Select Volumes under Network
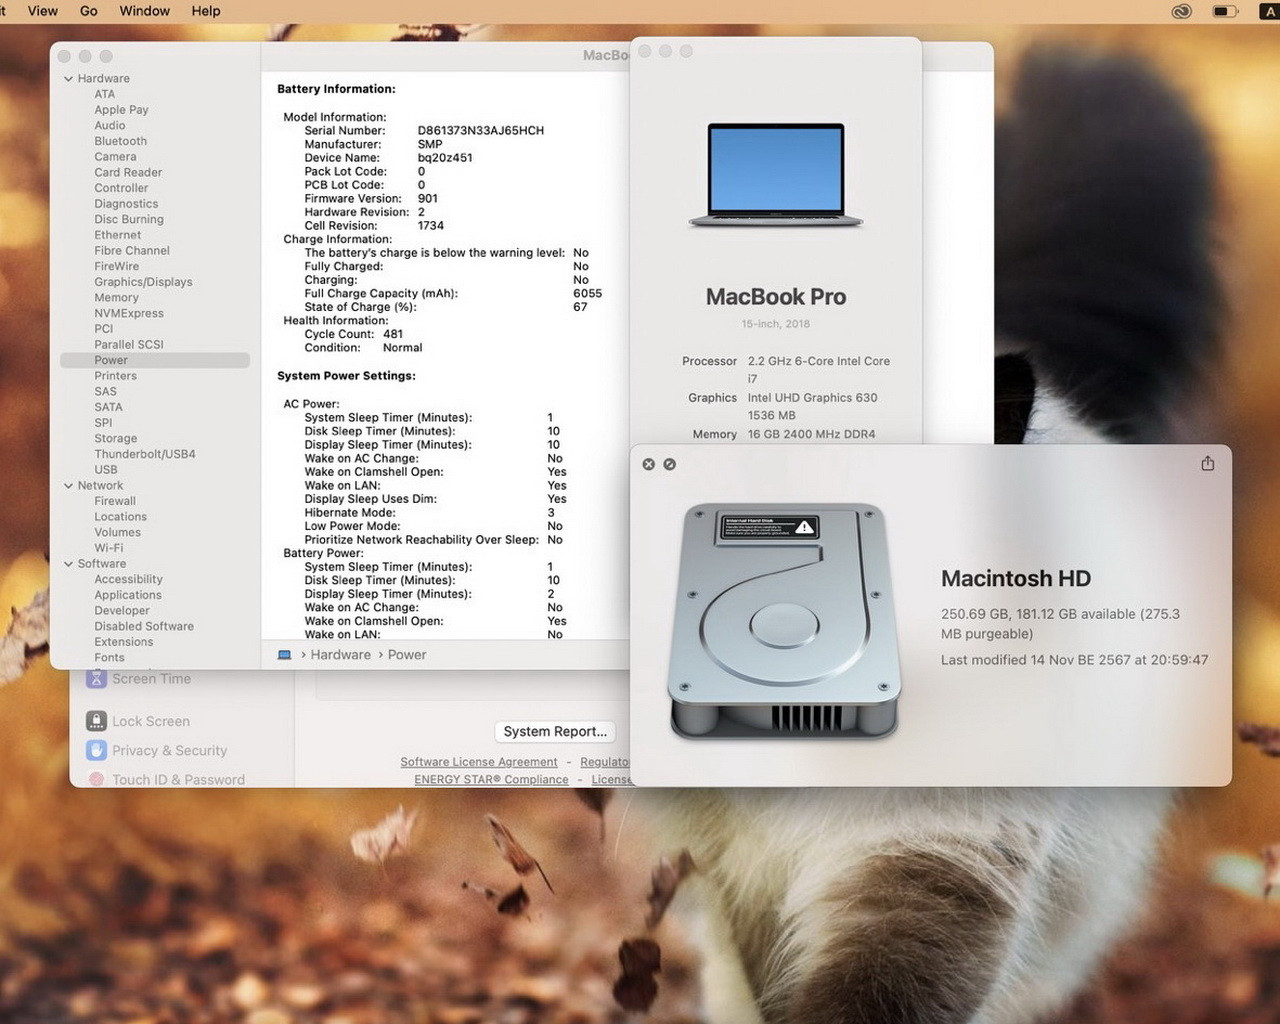1280x1024 pixels. coord(117,533)
